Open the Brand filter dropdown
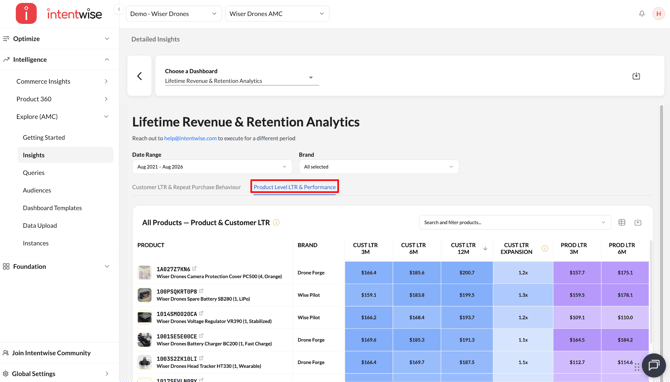This screenshot has width=670, height=382. [379, 167]
